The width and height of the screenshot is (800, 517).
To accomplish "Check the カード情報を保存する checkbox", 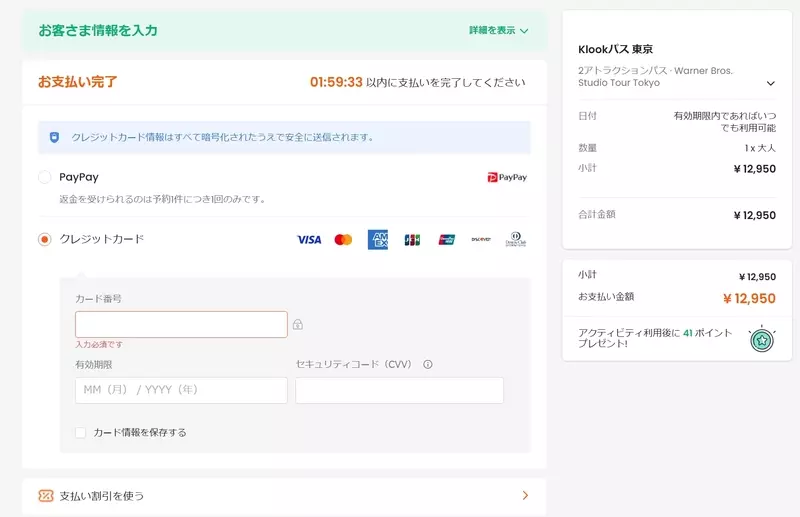I will pyautogui.click(x=81, y=433).
